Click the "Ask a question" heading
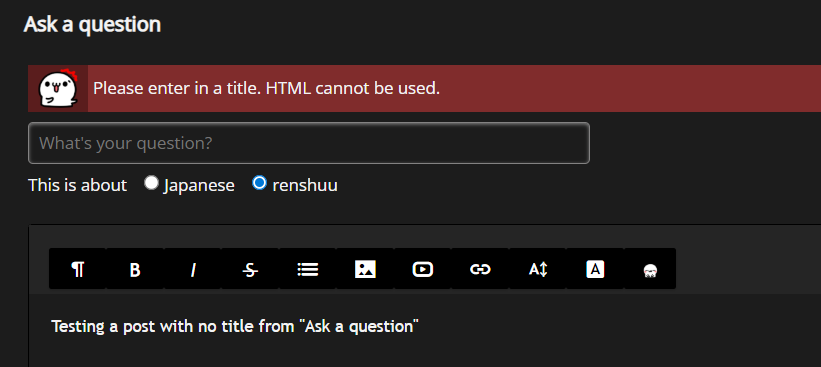This screenshot has width=821, height=367. click(92, 25)
